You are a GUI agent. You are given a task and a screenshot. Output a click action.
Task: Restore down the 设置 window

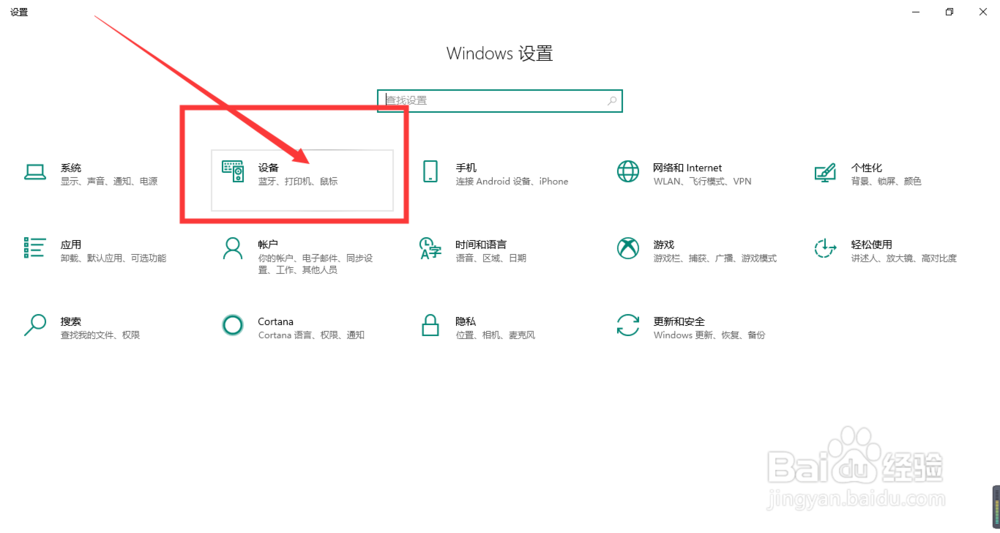click(949, 12)
